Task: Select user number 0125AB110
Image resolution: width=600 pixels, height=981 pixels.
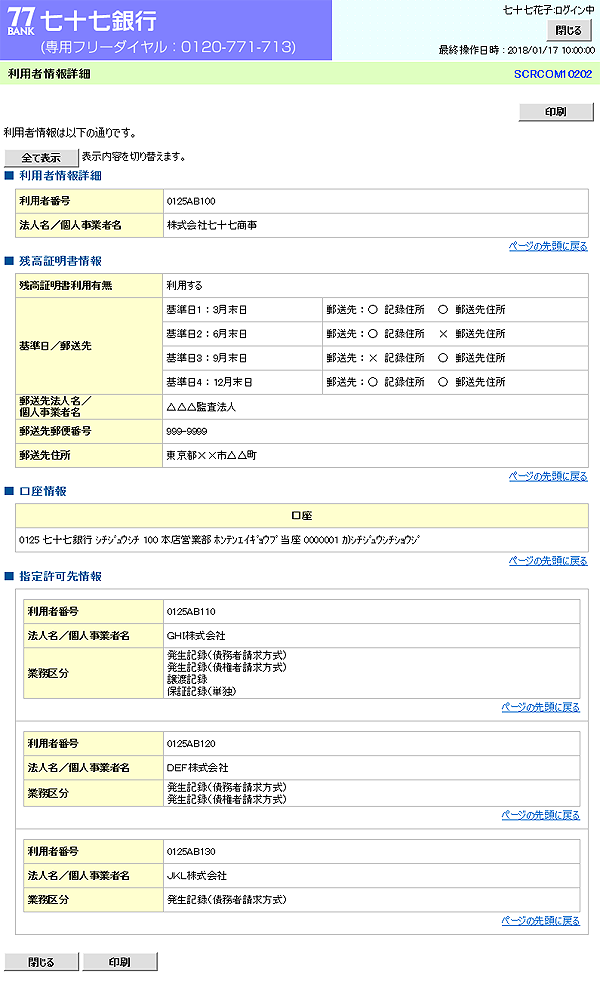Action: [x=191, y=611]
